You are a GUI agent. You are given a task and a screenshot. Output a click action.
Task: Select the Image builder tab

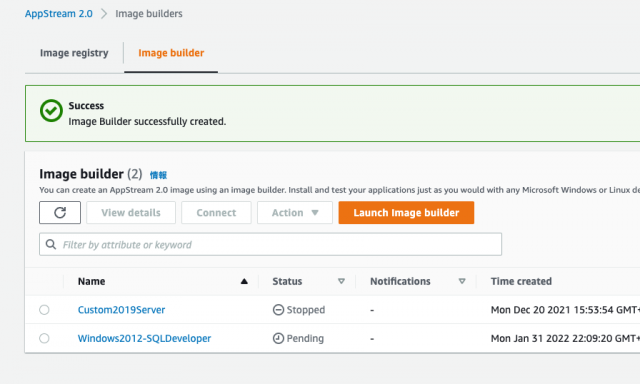click(x=171, y=53)
